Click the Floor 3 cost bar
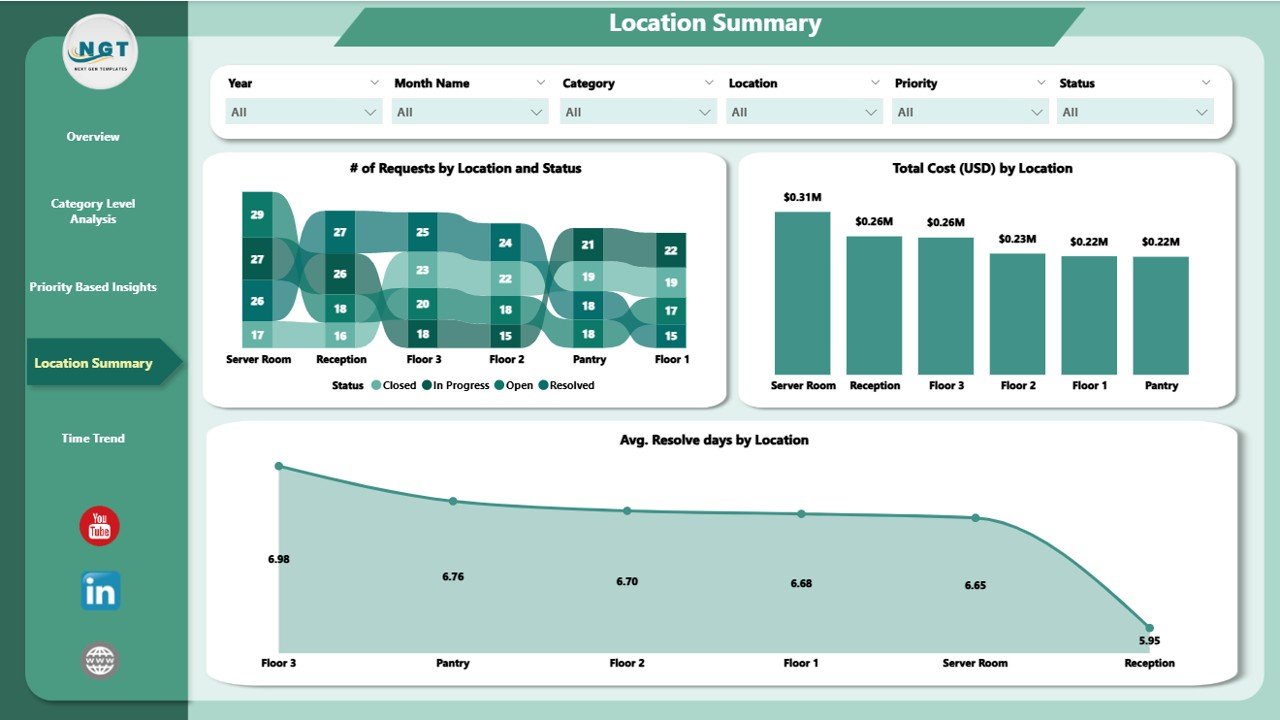The image size is (1280, 720). click(x=946, y=306)
